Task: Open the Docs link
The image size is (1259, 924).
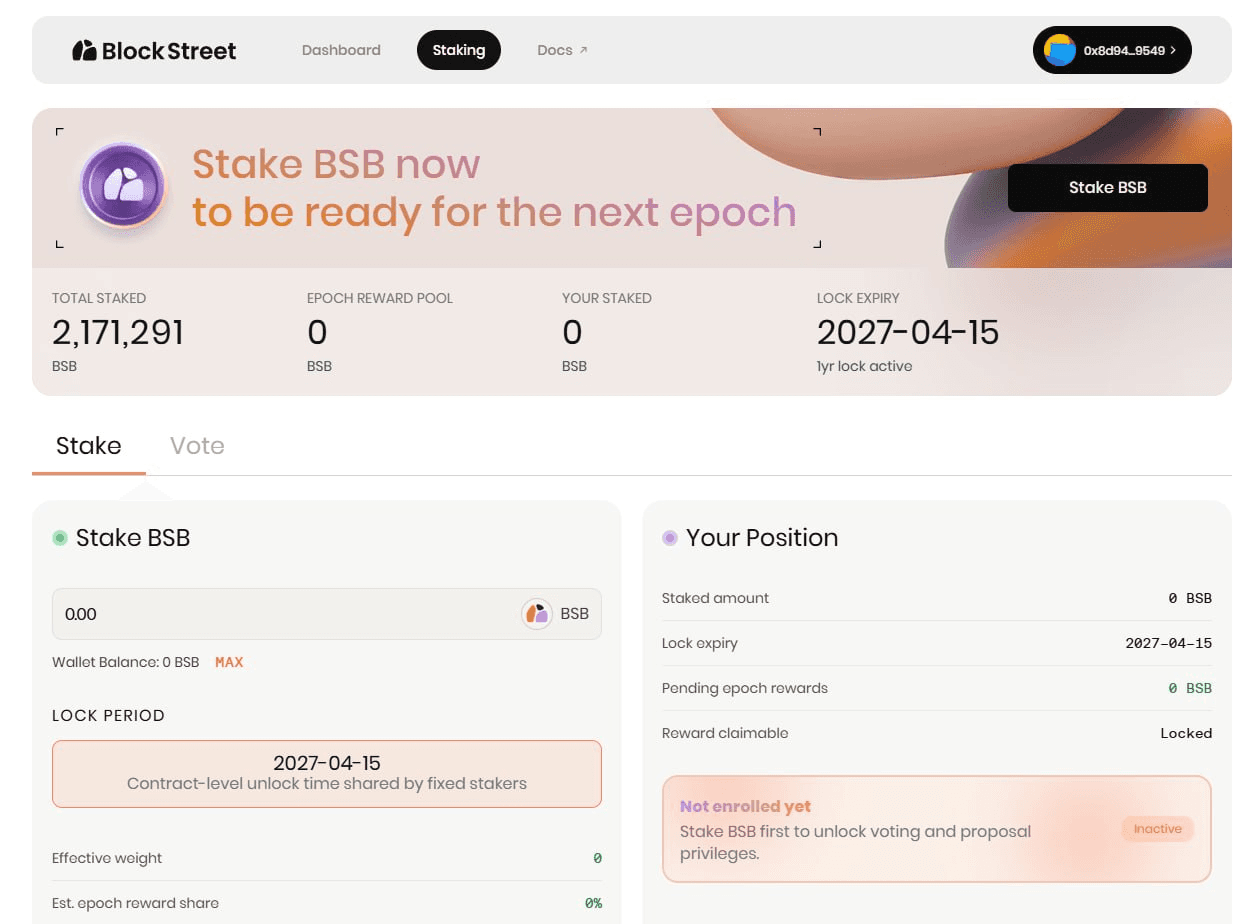Action: 555,50
